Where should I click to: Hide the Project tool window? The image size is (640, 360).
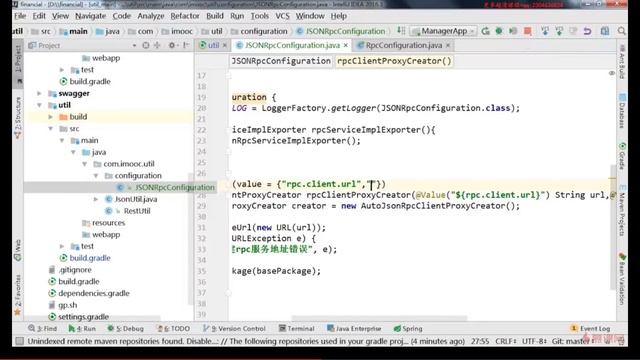(186, 45)
